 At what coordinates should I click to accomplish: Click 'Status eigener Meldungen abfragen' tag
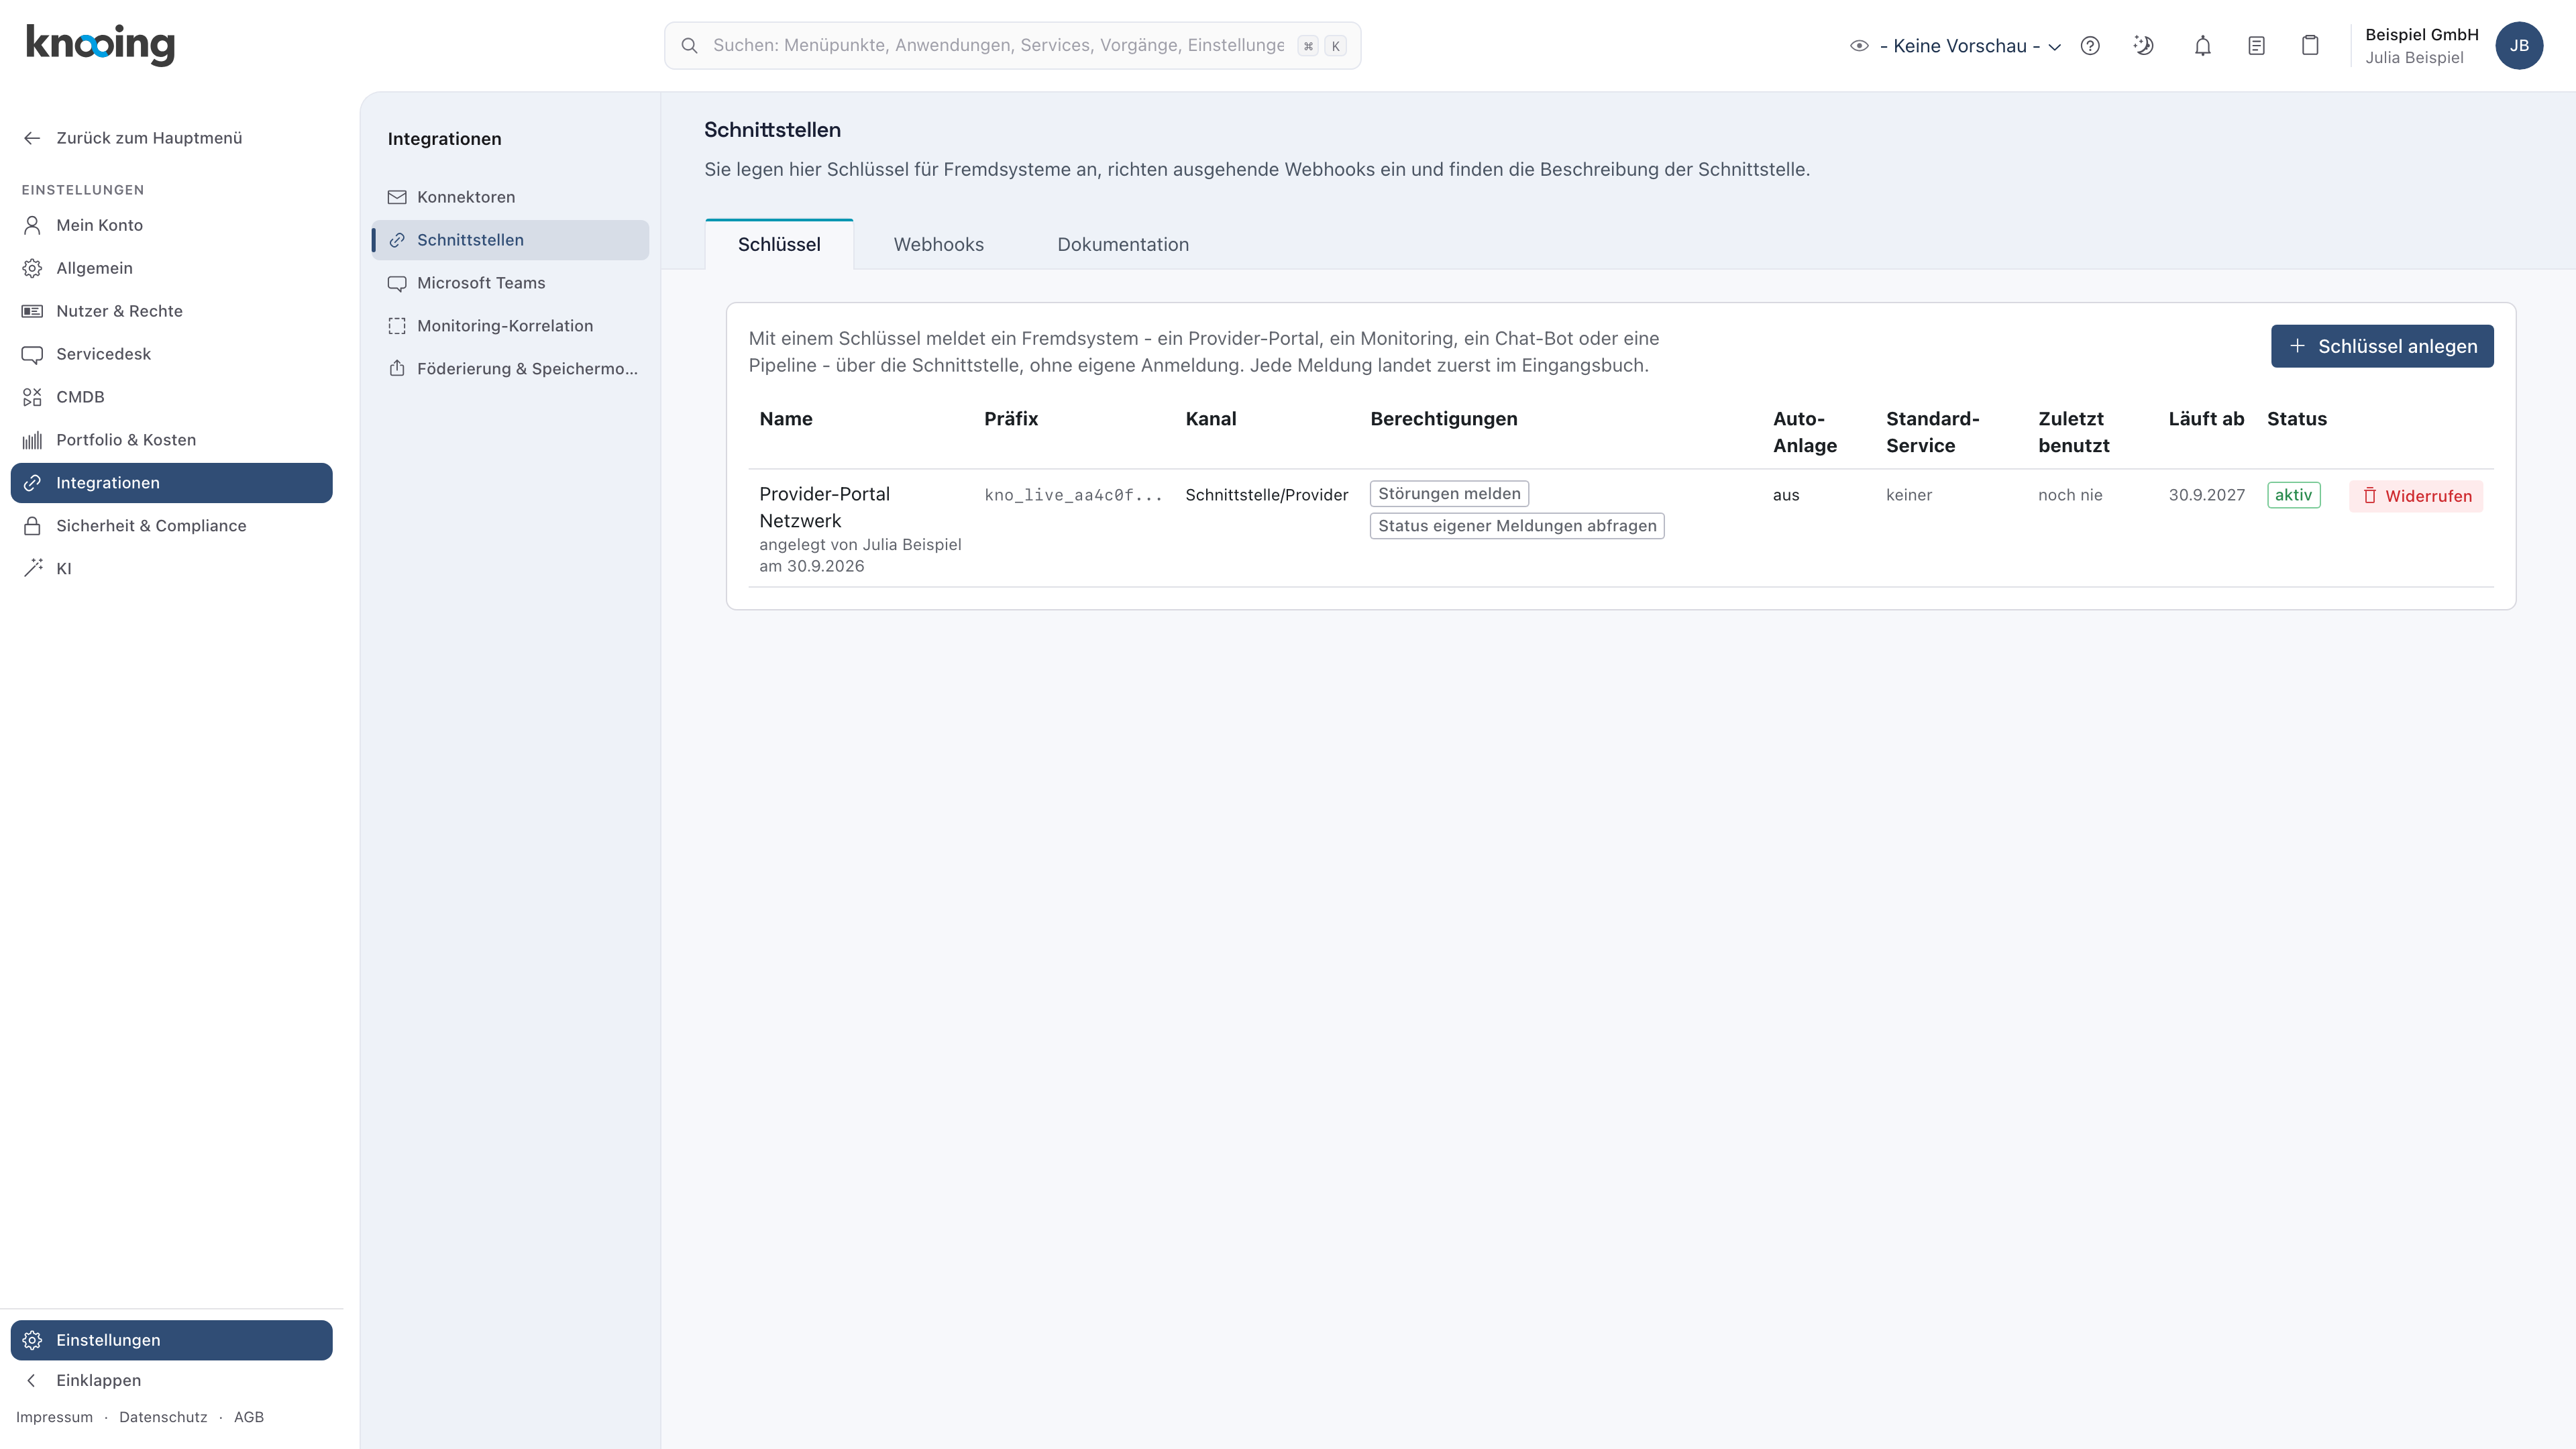click(x=1517, y=526)
